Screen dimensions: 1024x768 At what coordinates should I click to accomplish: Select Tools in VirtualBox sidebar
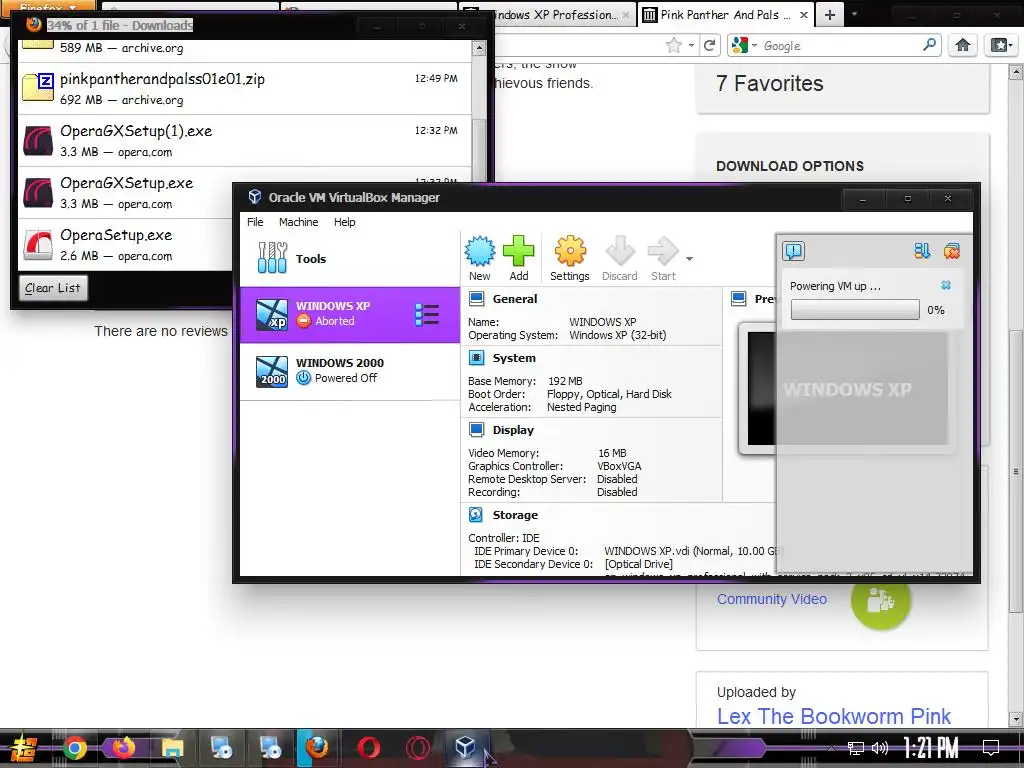click(x=350, y=259)
